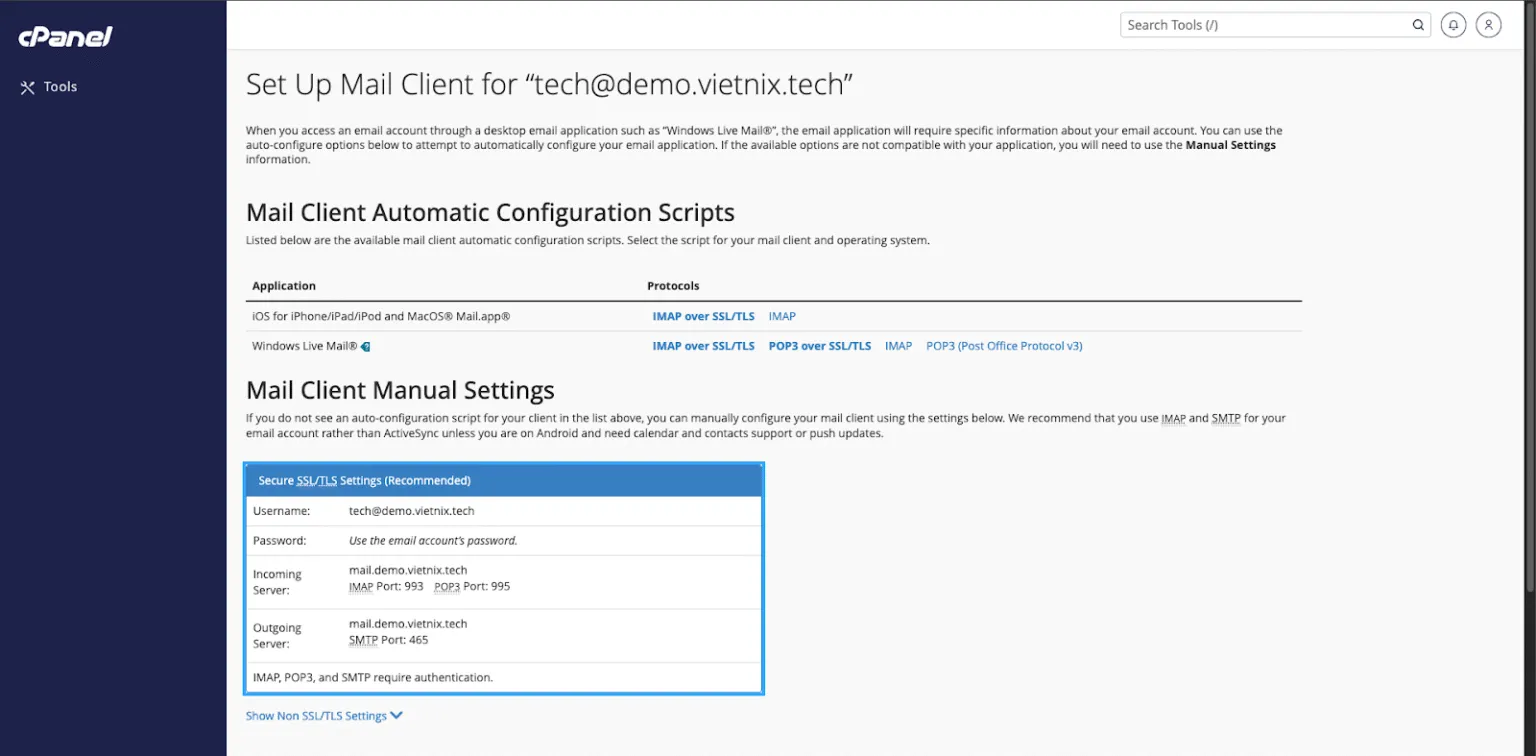1536x756 pixels.
Task: Open the user account icon
Action: 1489,24
